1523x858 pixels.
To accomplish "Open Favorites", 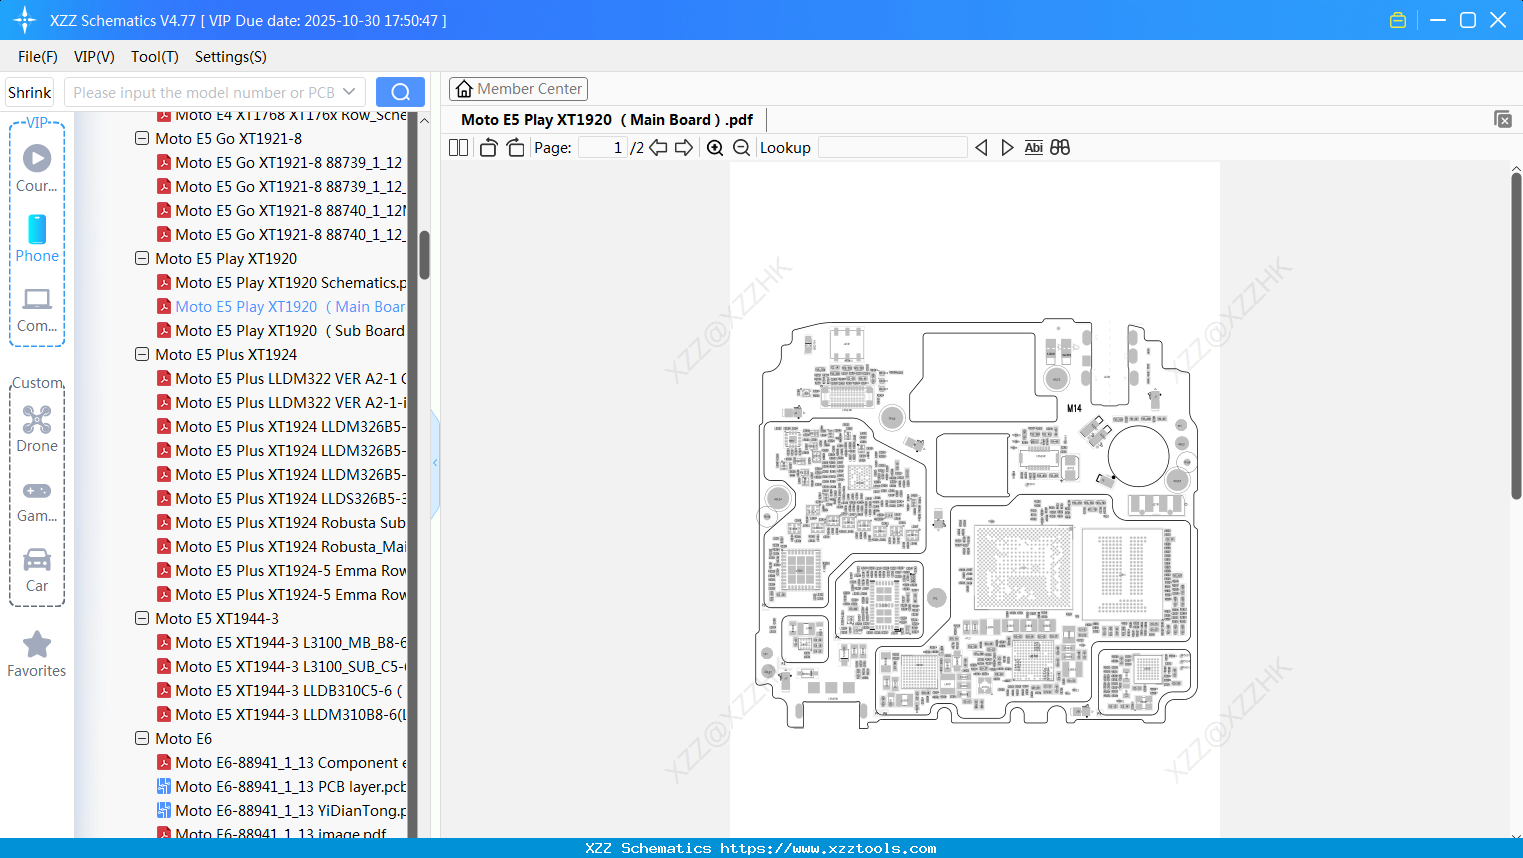I will coord(37,655).
